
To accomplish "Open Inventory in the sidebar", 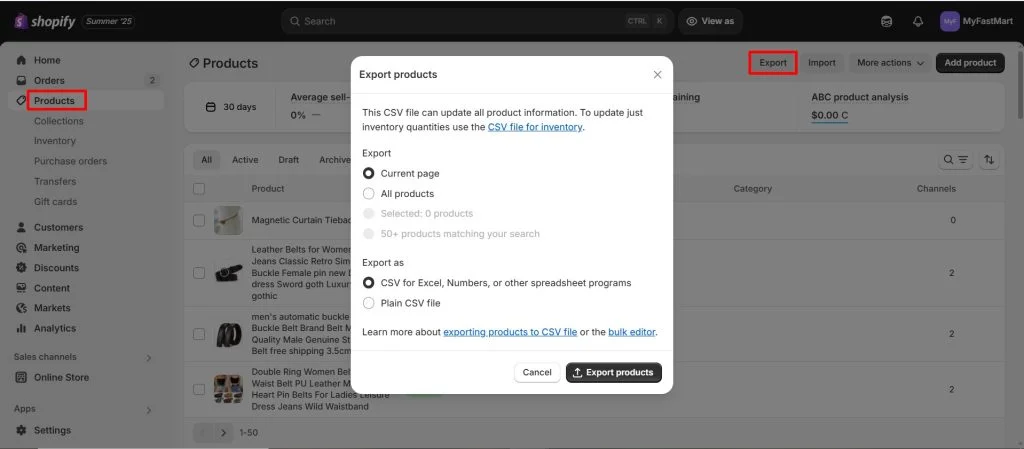I will coord(55,141).
